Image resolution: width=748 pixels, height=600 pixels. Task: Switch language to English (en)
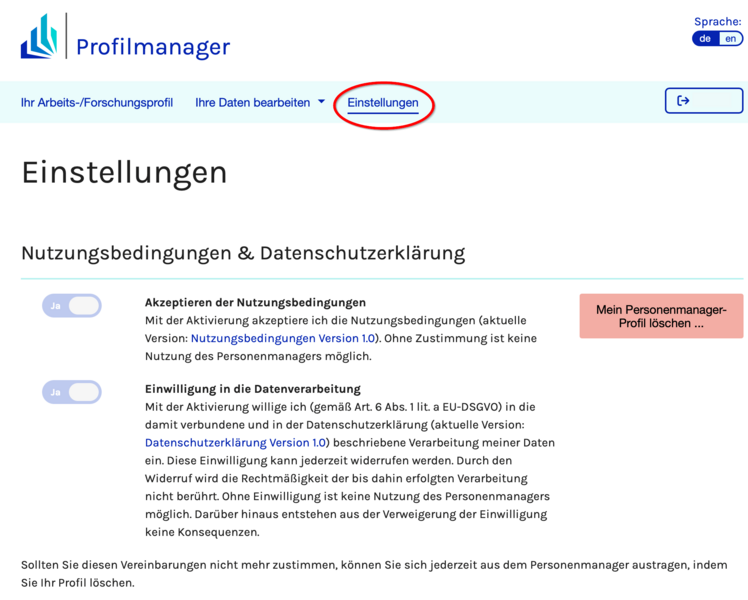[x=731, y=39]
